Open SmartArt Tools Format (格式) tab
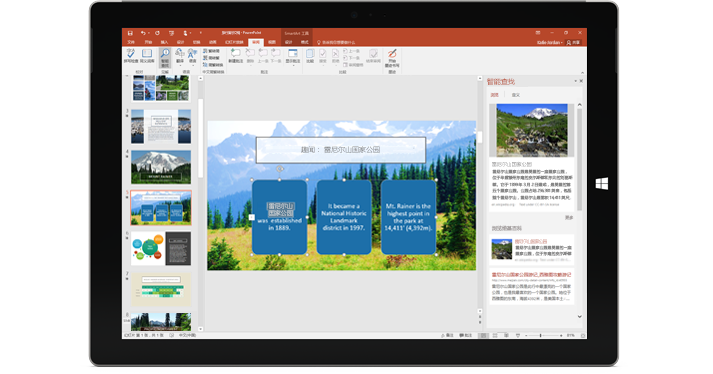This screenshot has width=713, height=374. (x=305, y=42)
